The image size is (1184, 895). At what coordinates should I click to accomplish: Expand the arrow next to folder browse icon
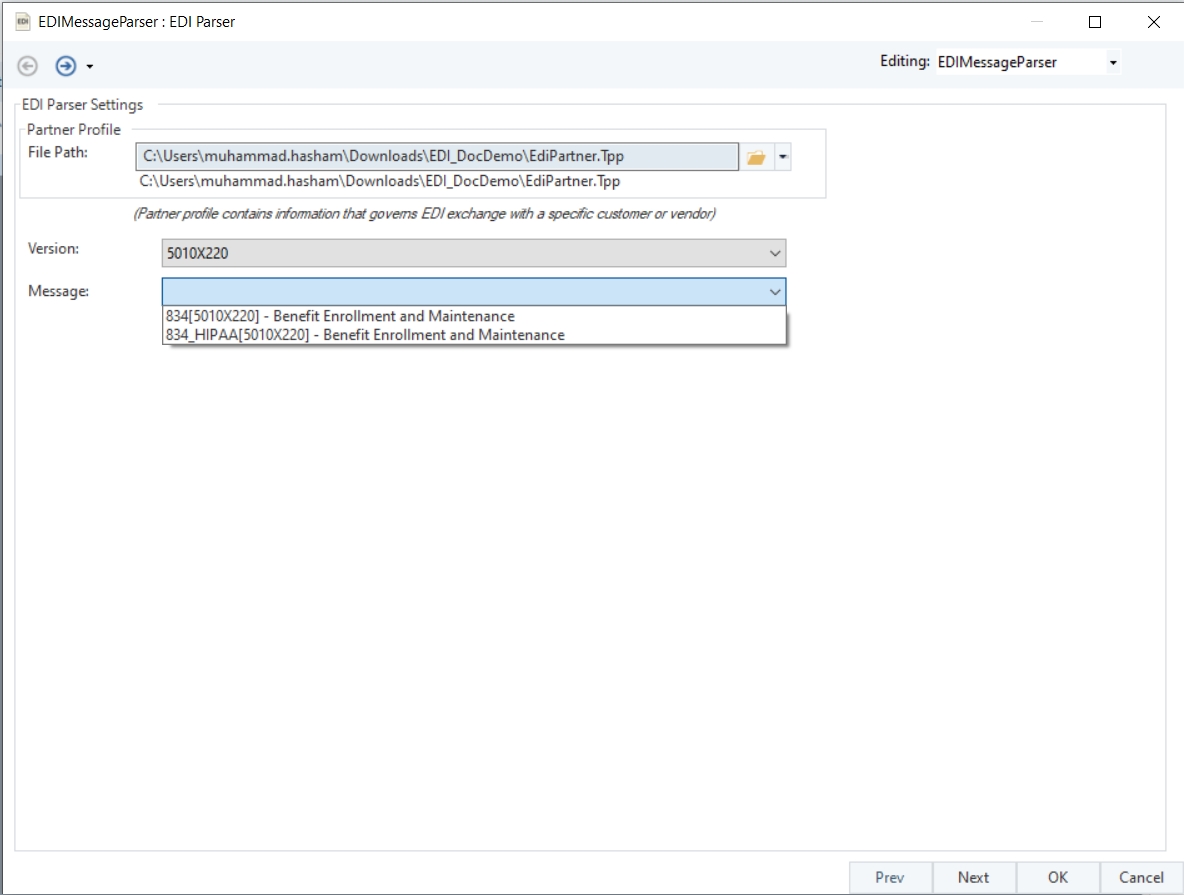(x=783, y=157)
